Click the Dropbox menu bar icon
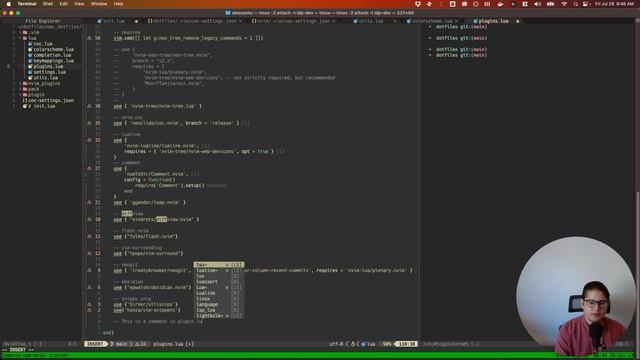Viewport: 640px width, 360px height. 418,4
